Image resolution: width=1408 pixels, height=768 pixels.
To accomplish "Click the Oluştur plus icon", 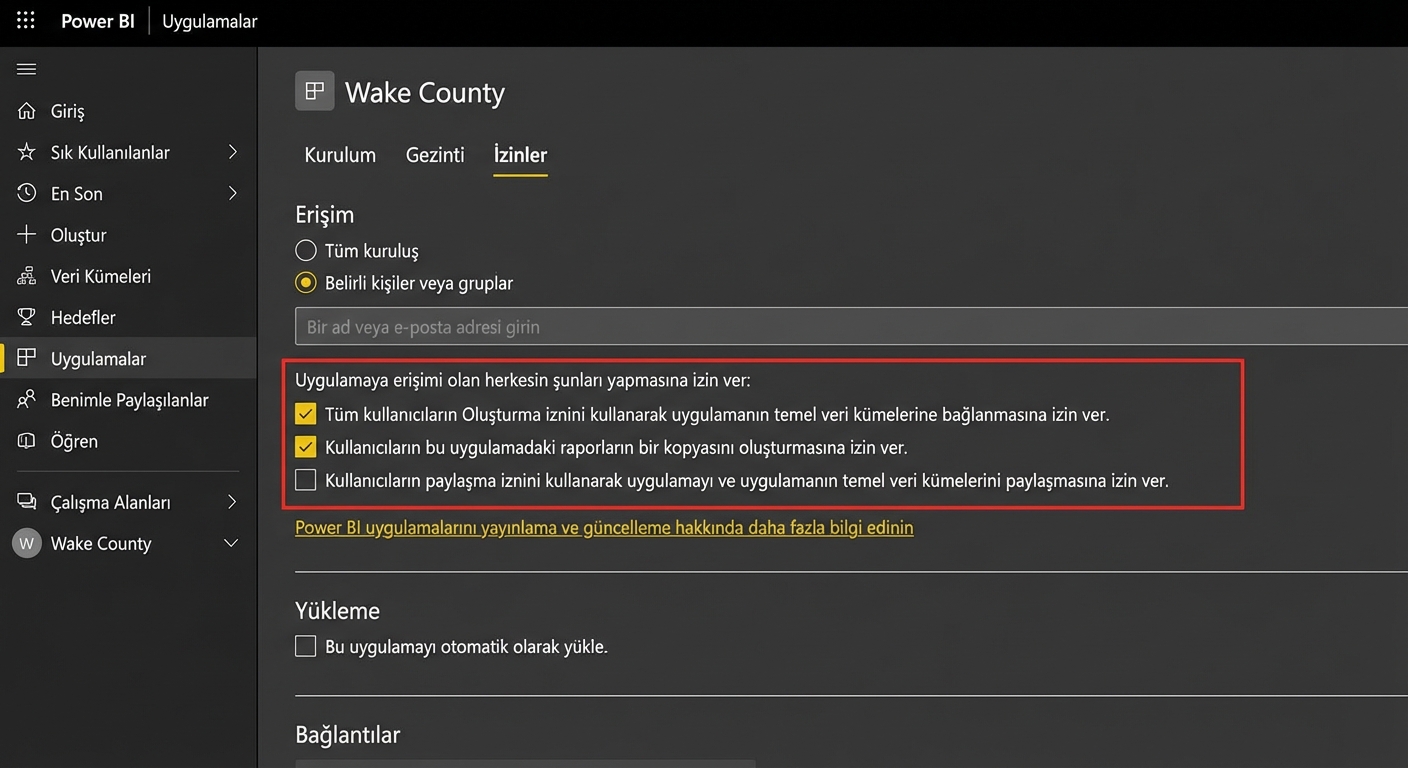I will [x=27, y=235].
